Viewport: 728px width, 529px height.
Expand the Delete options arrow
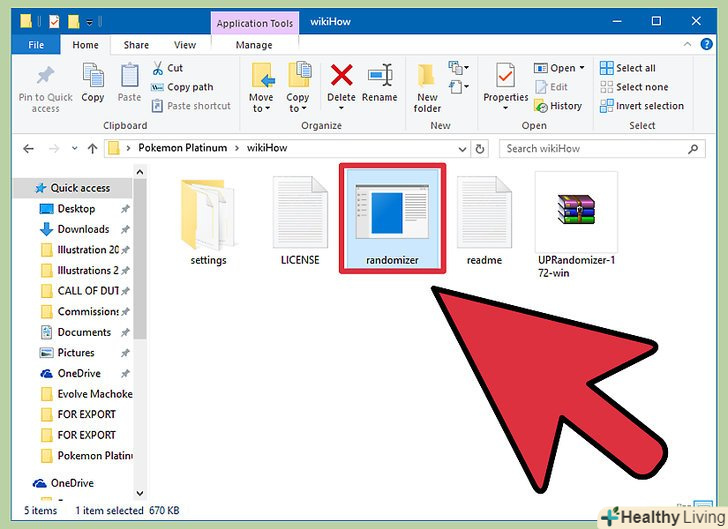(x=341, y=108)
